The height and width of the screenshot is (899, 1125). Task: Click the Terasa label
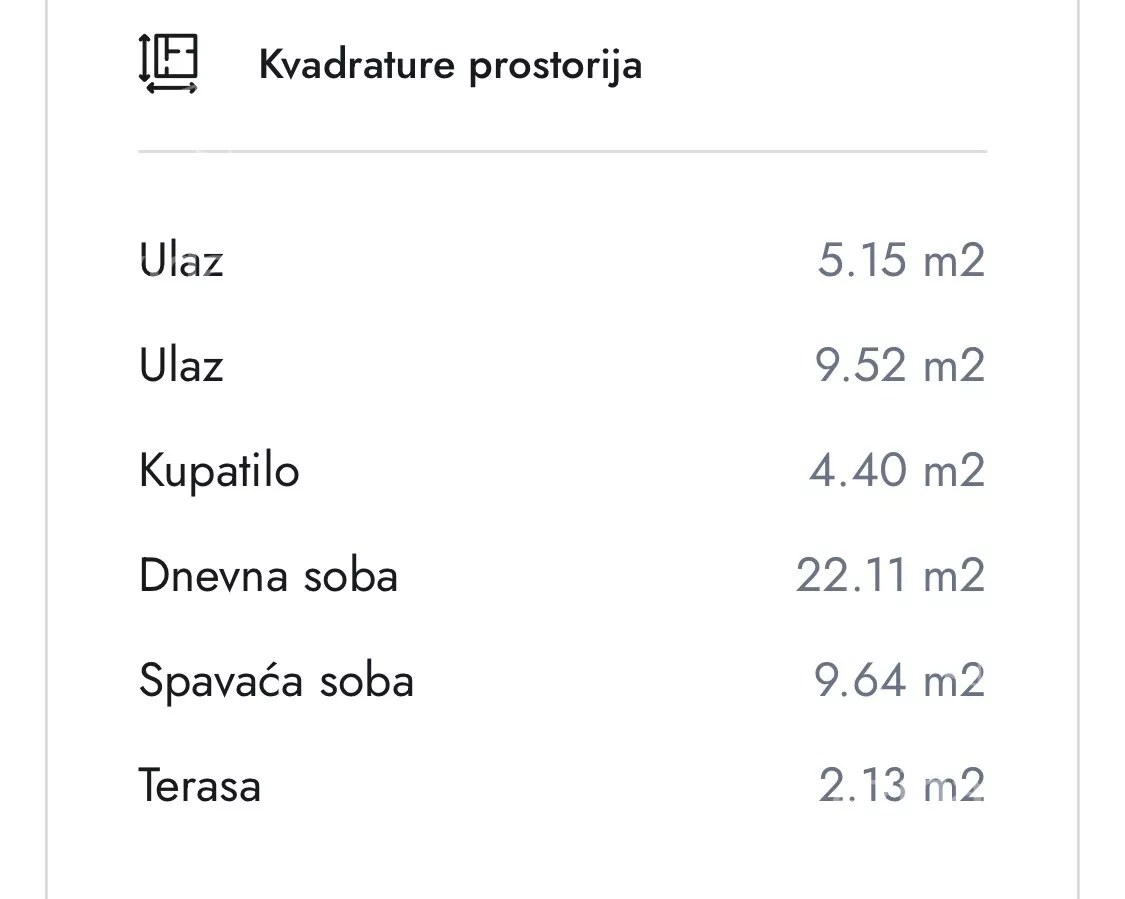pyautogui.click(x=199, y=786)
